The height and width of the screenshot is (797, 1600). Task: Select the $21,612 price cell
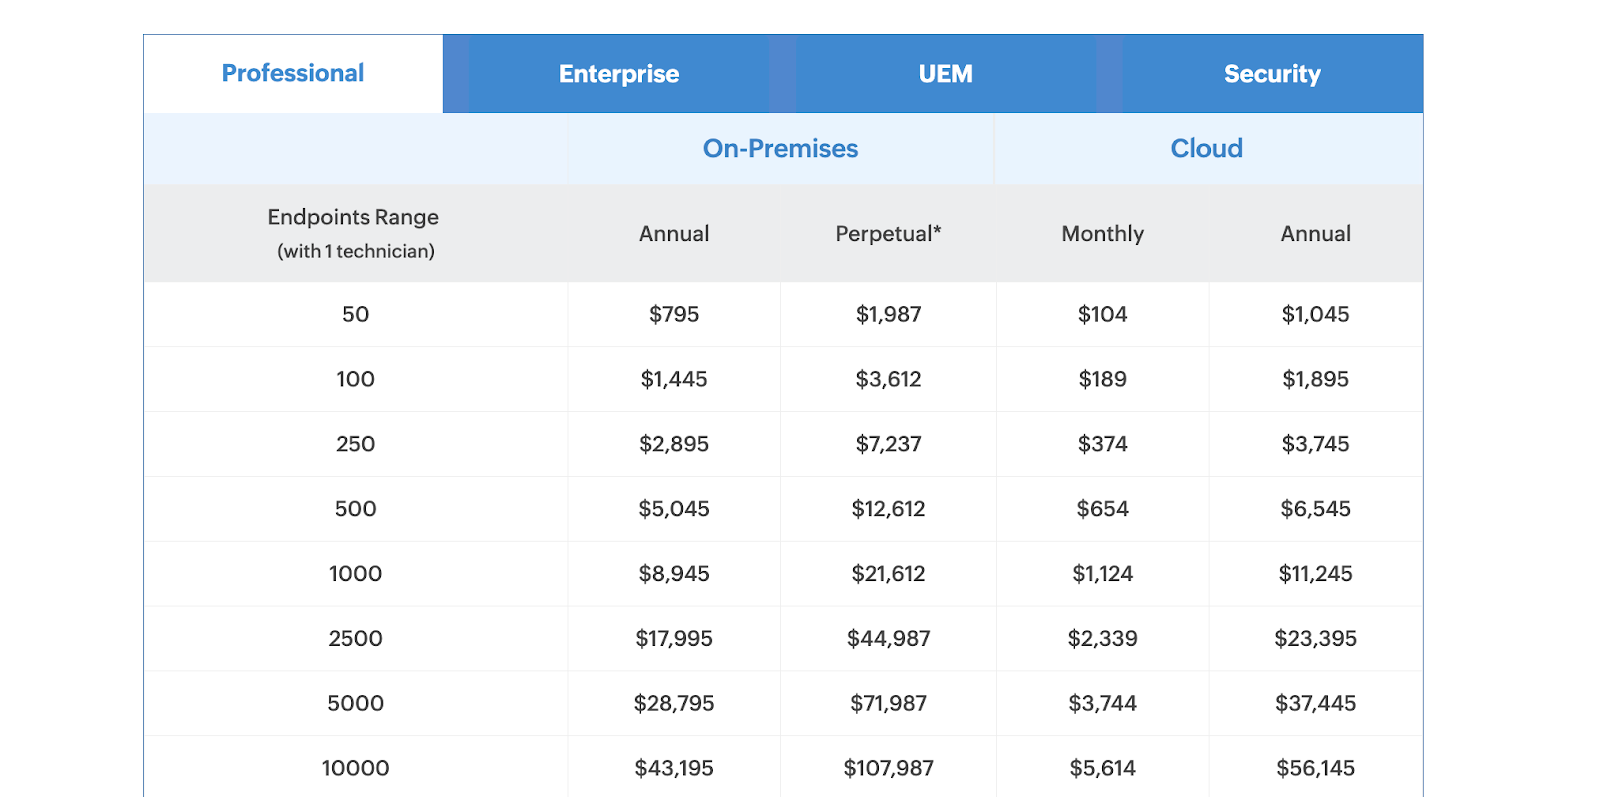[888, 574]
